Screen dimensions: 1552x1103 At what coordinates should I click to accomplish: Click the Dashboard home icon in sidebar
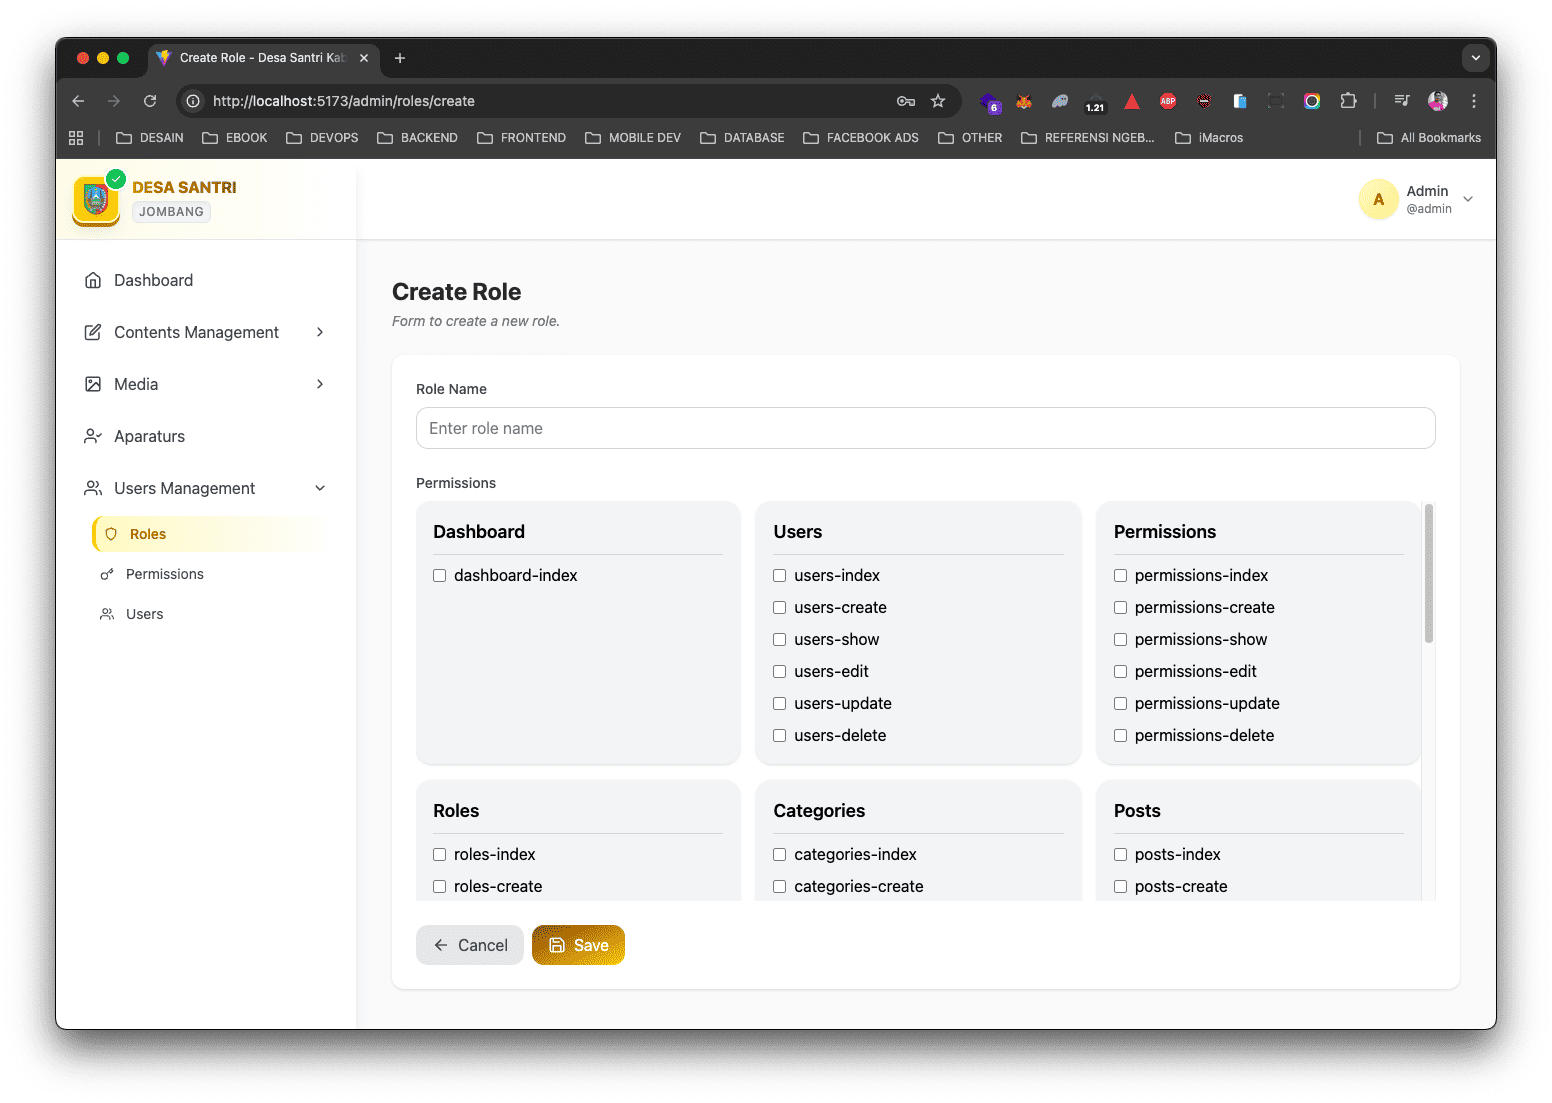[x=93, y=280]
